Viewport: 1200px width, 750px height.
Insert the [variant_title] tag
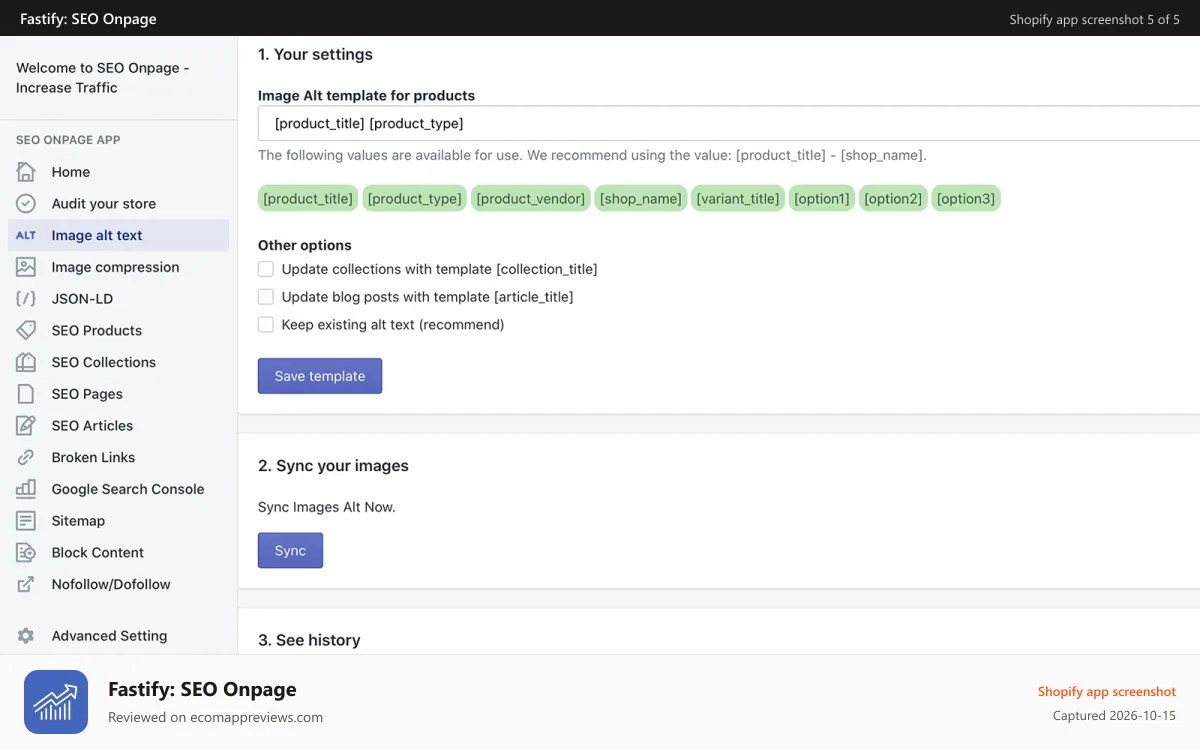click(x=738, y=199)
